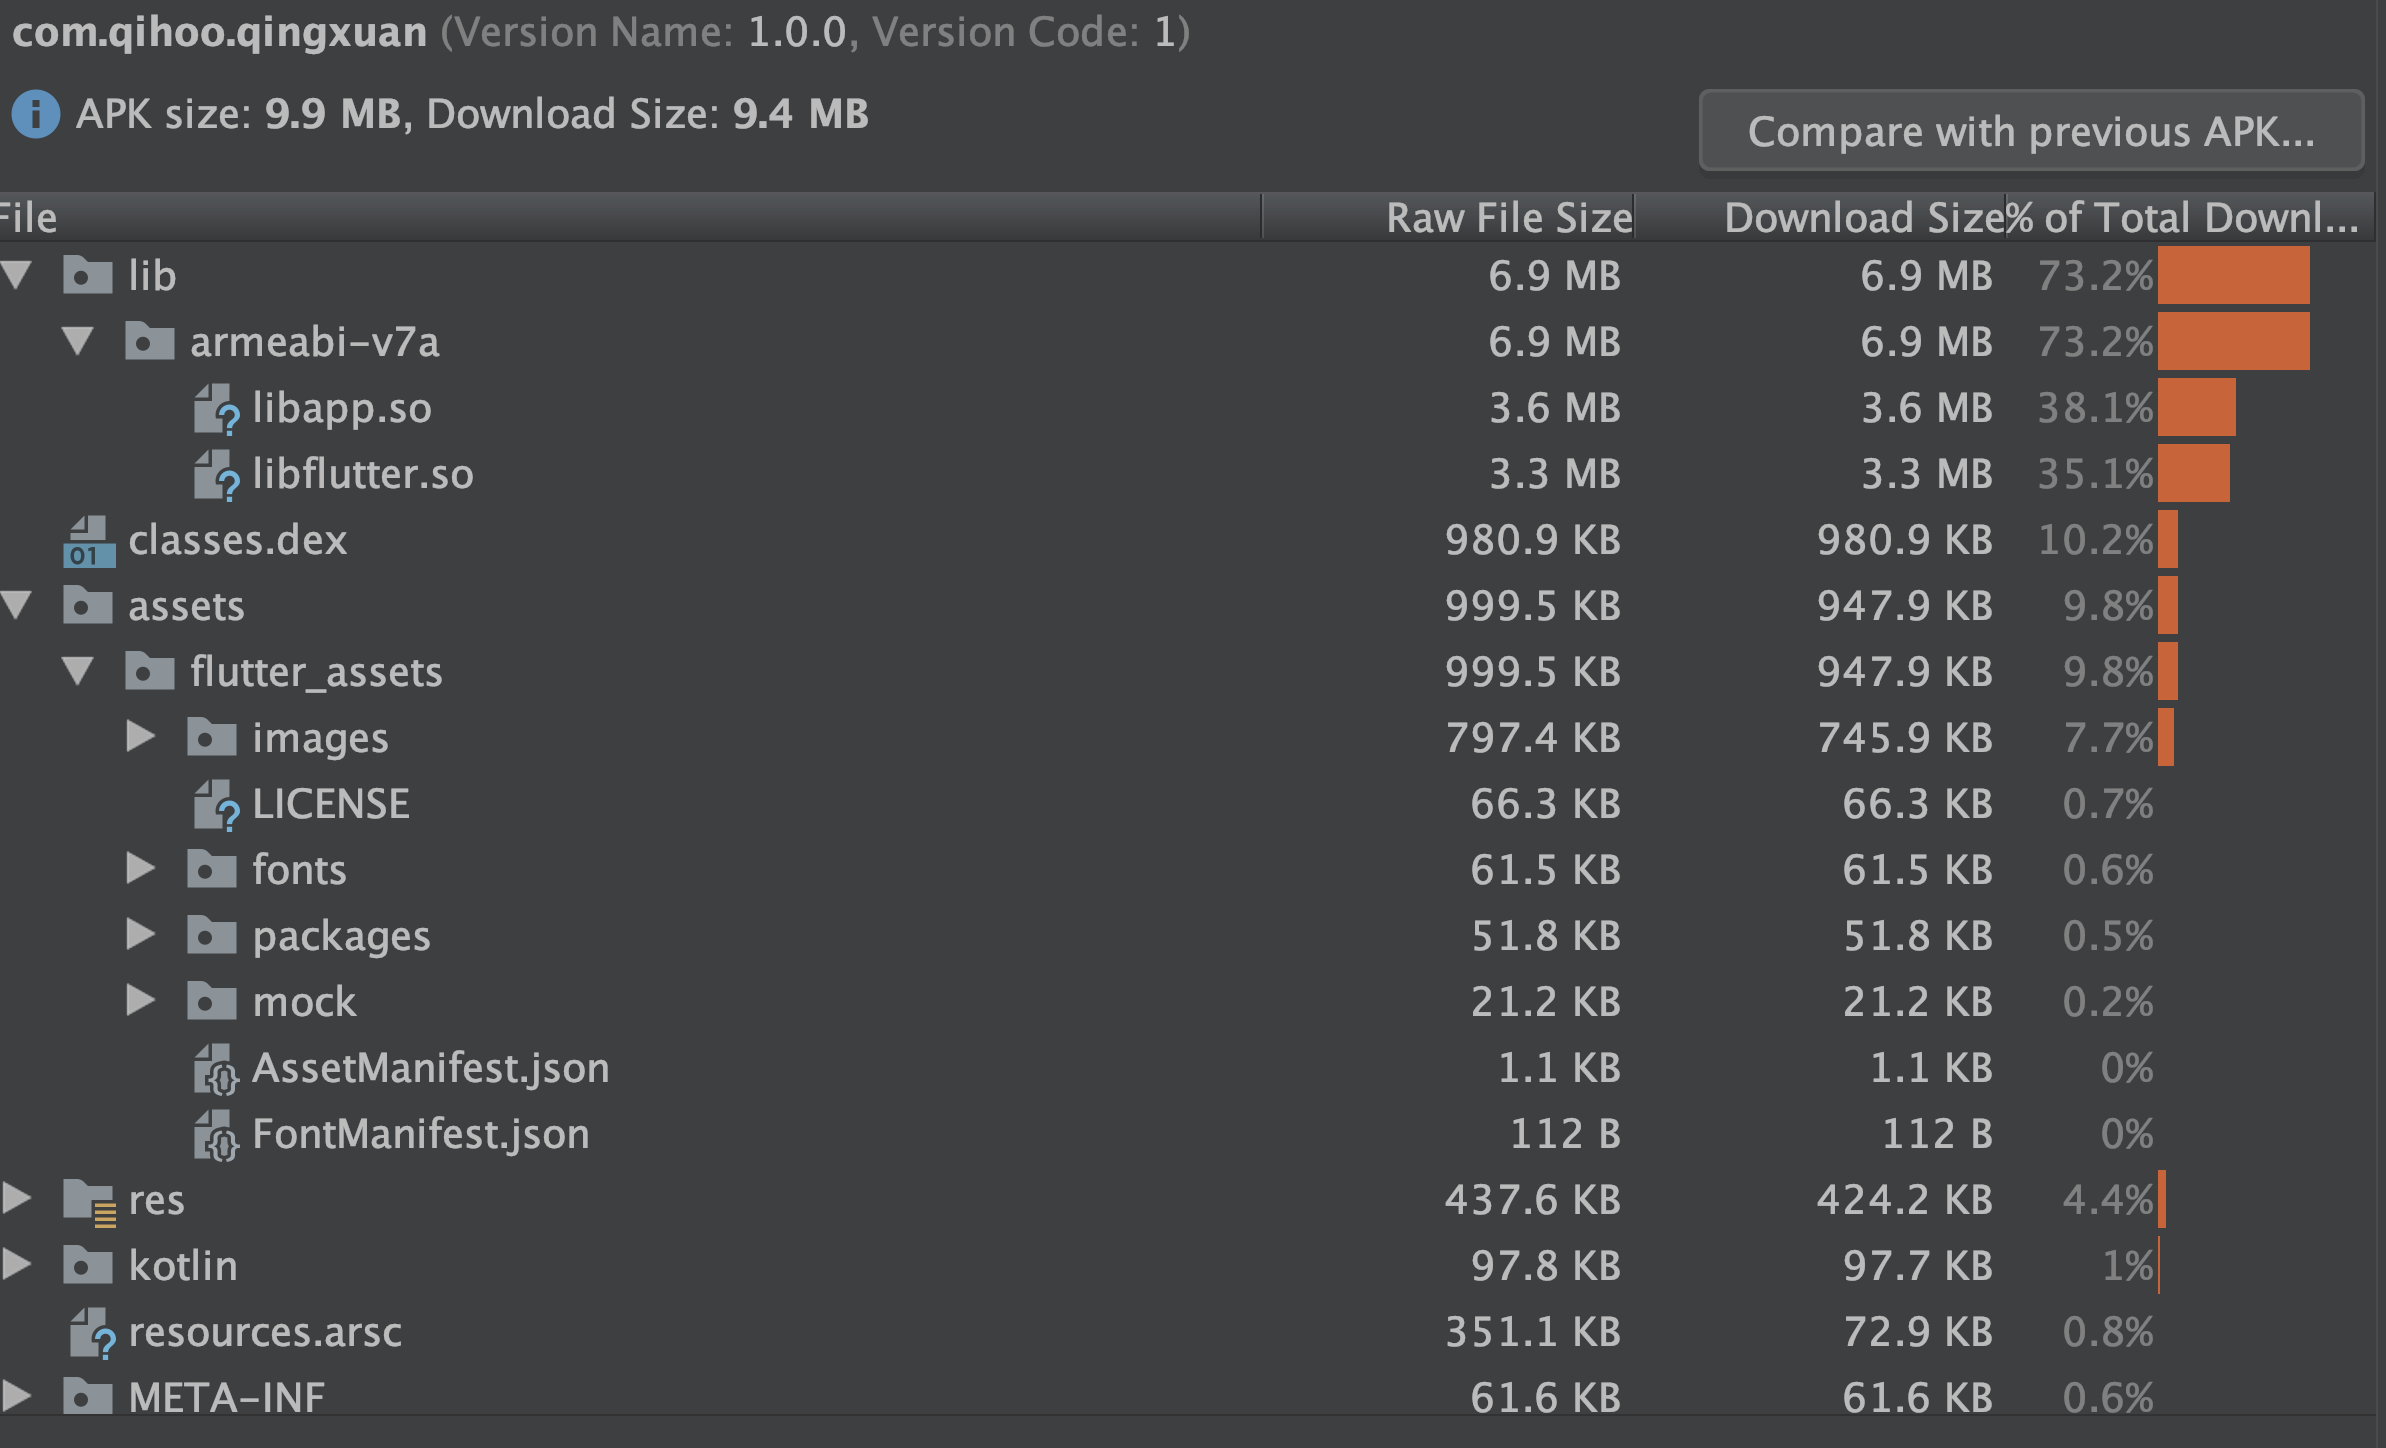Click the 66.3 KB download size of LICENSE

(1917, 804)
